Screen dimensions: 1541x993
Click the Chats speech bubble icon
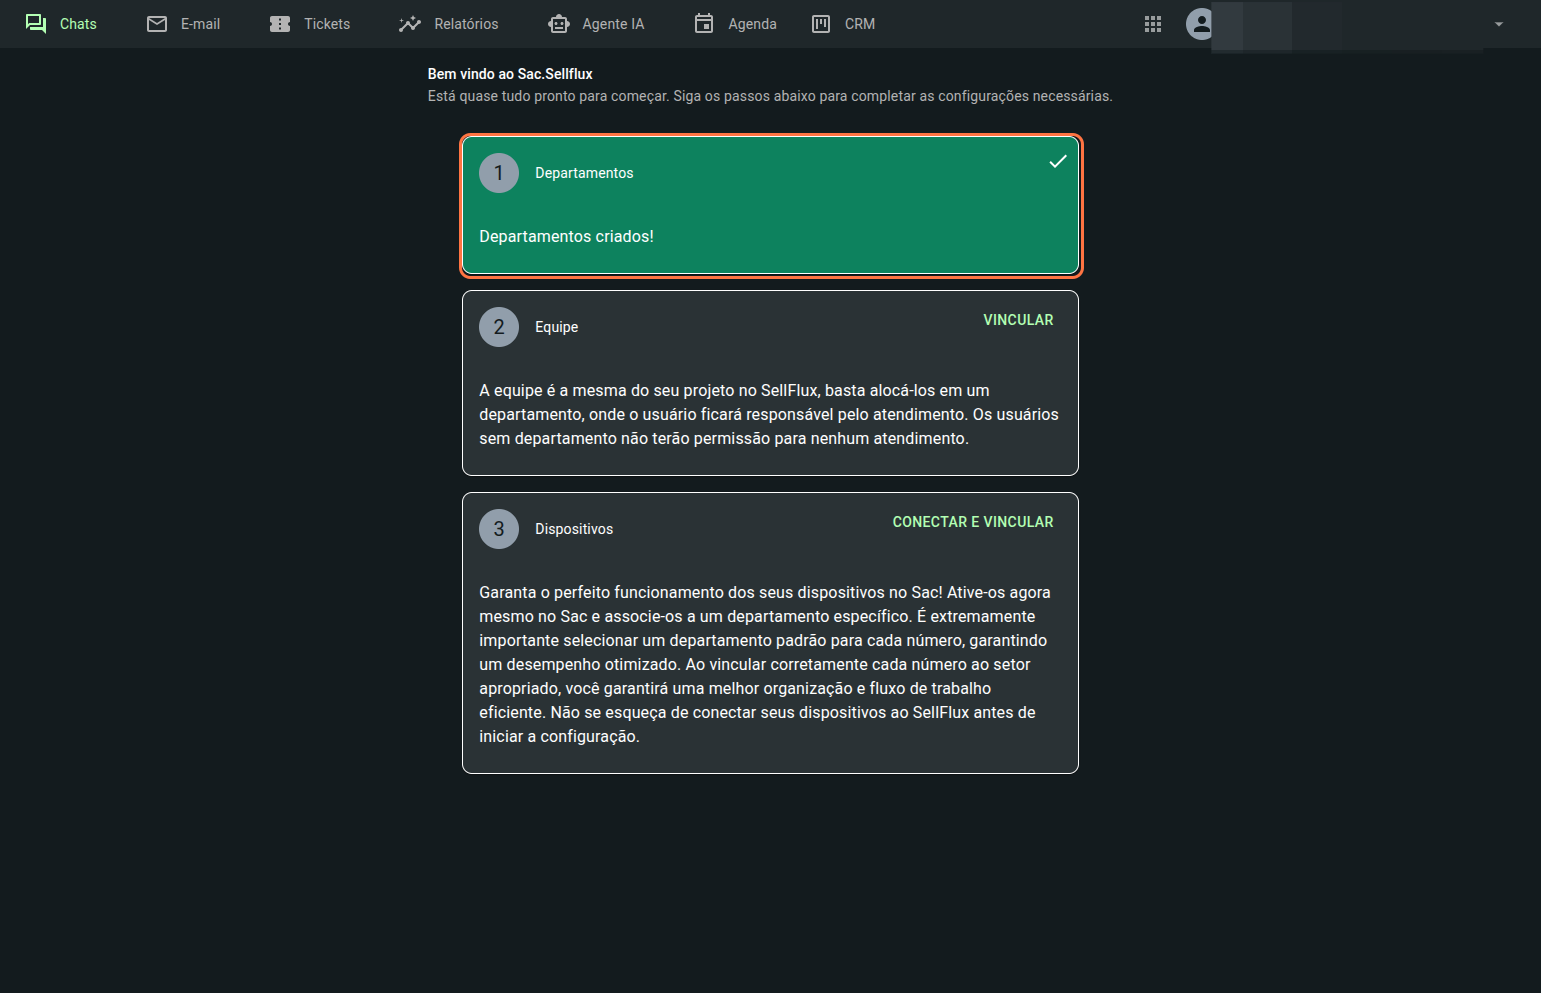point(36,24)
